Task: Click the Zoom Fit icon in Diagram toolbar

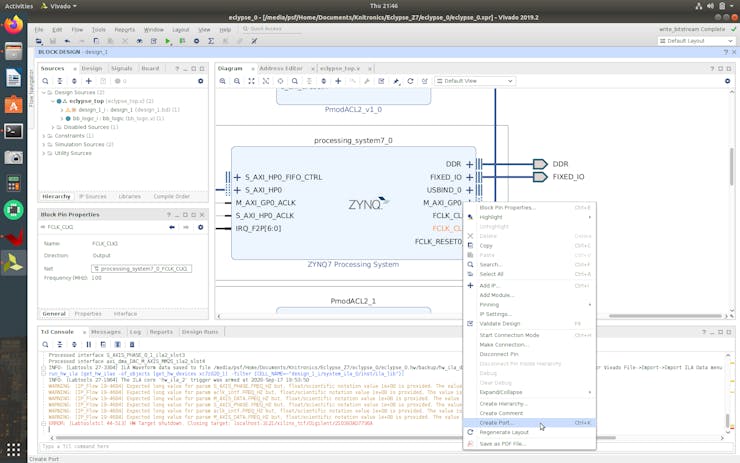Action: pos(251,81)
